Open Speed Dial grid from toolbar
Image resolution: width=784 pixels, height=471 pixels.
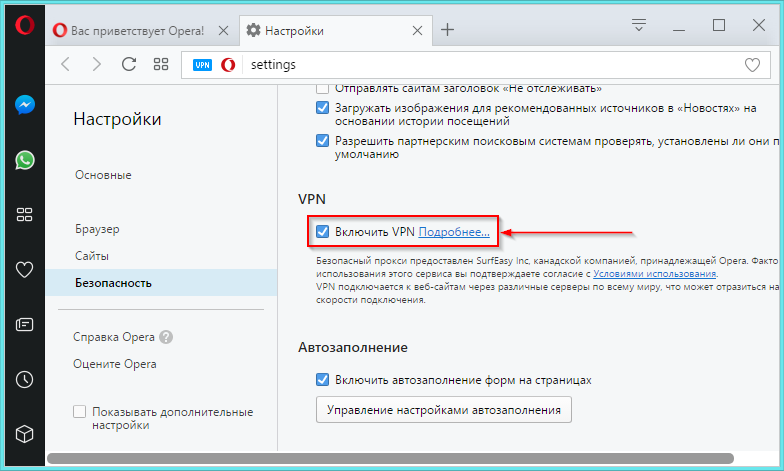[x=160, y=64]
